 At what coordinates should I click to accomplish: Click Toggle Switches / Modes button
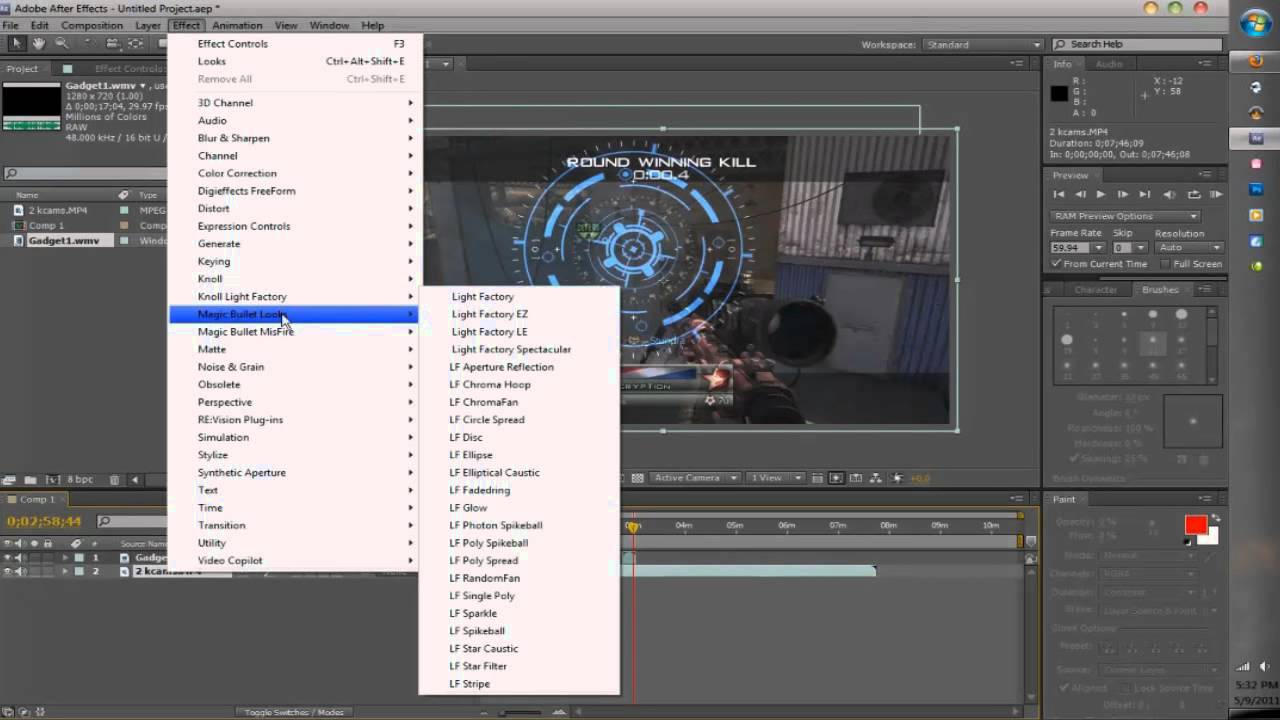pos(294,712)
